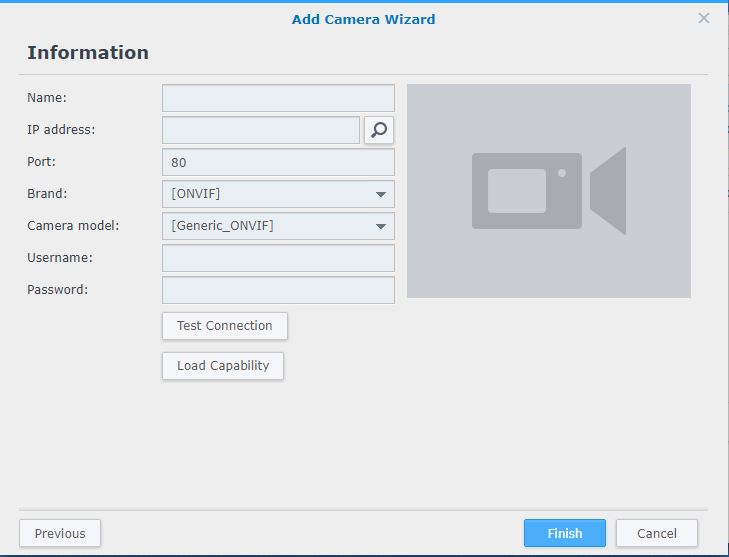Close the Add Camera Wizard with X
729x557 pixels.
coord(703,18)
